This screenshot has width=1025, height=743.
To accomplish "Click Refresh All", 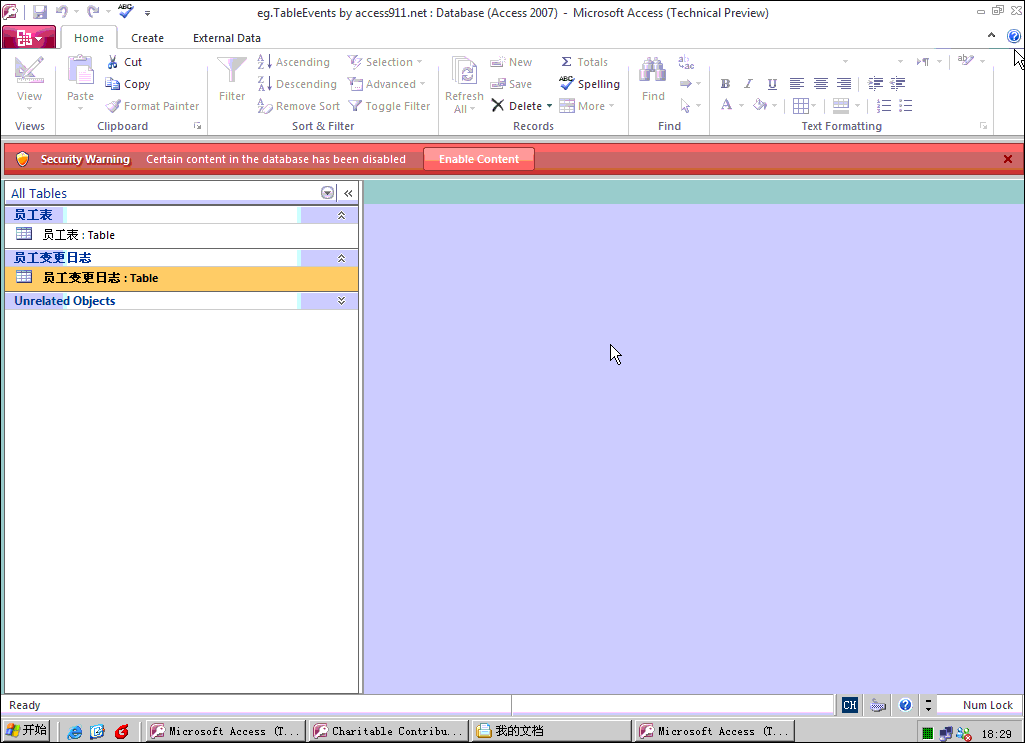I will 464,84.
